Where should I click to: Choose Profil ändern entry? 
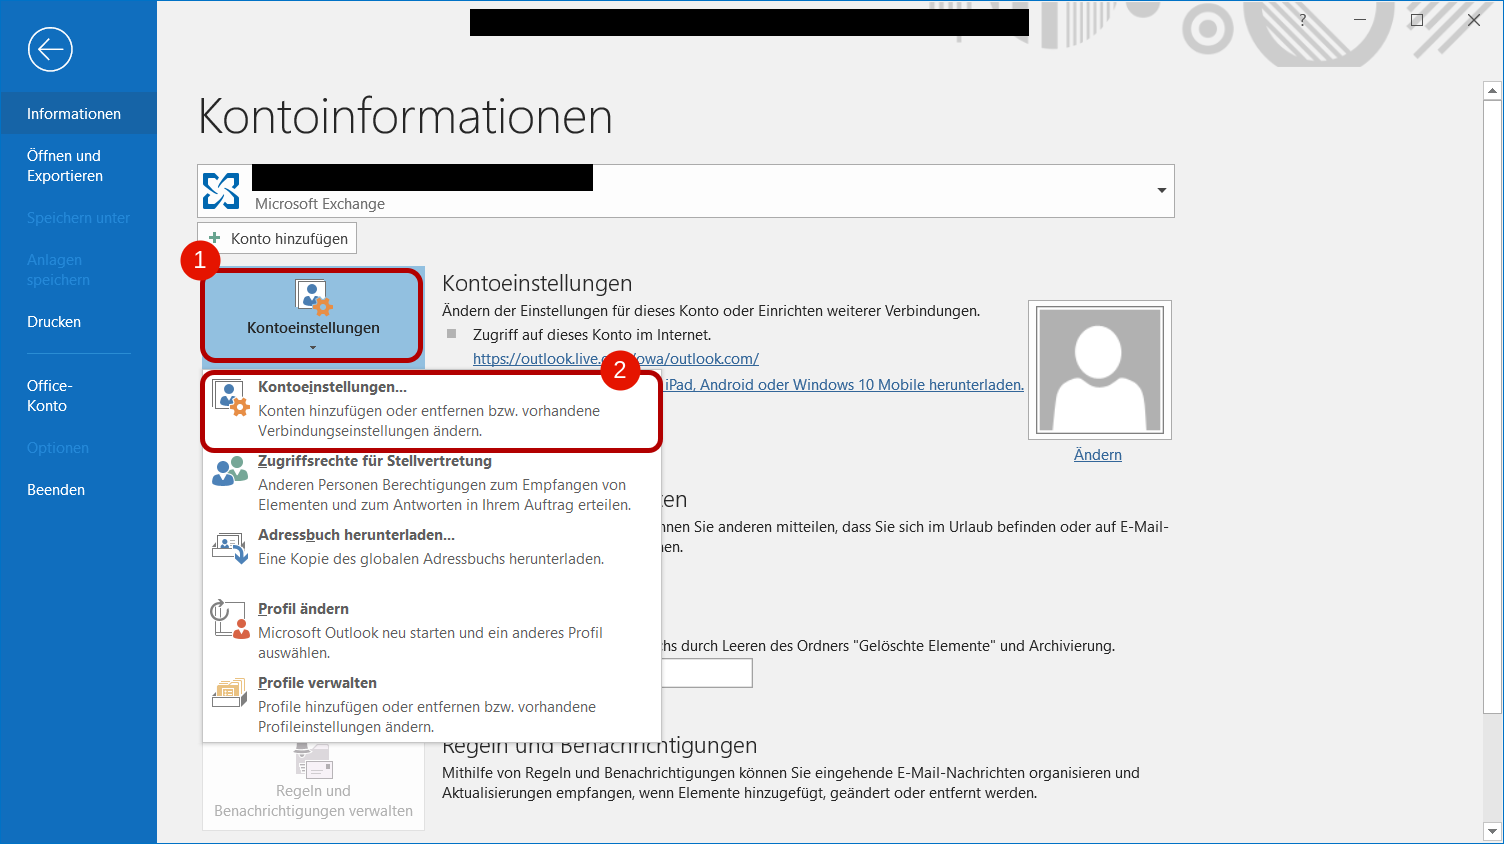(x=432, y=631)
